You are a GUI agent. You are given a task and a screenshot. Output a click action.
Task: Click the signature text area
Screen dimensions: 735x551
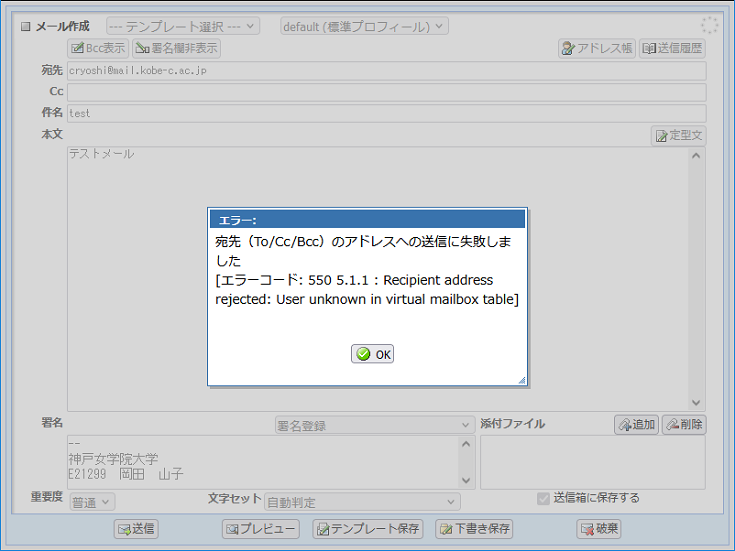(264, 462)
